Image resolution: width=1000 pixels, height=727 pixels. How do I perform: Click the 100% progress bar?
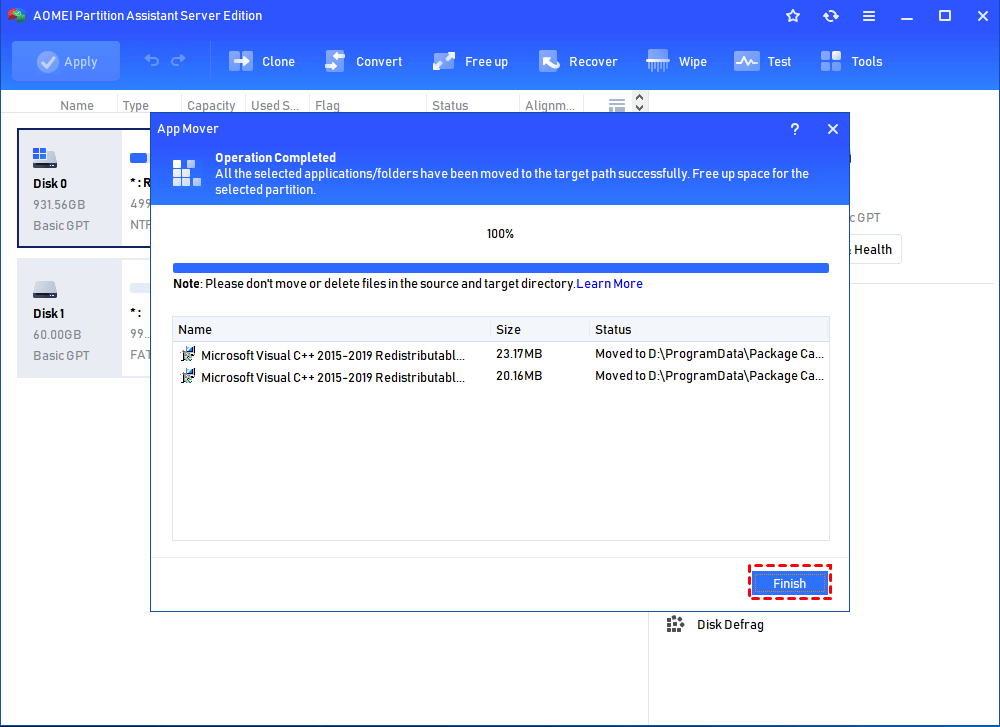(501, 268)
